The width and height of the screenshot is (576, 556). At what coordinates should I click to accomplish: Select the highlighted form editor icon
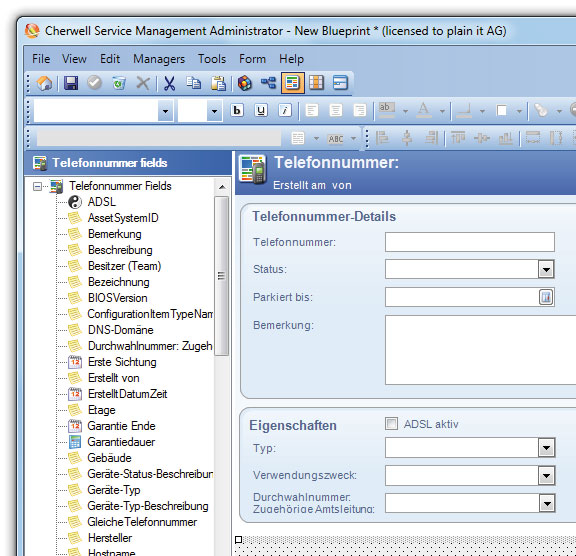[292, 83]
